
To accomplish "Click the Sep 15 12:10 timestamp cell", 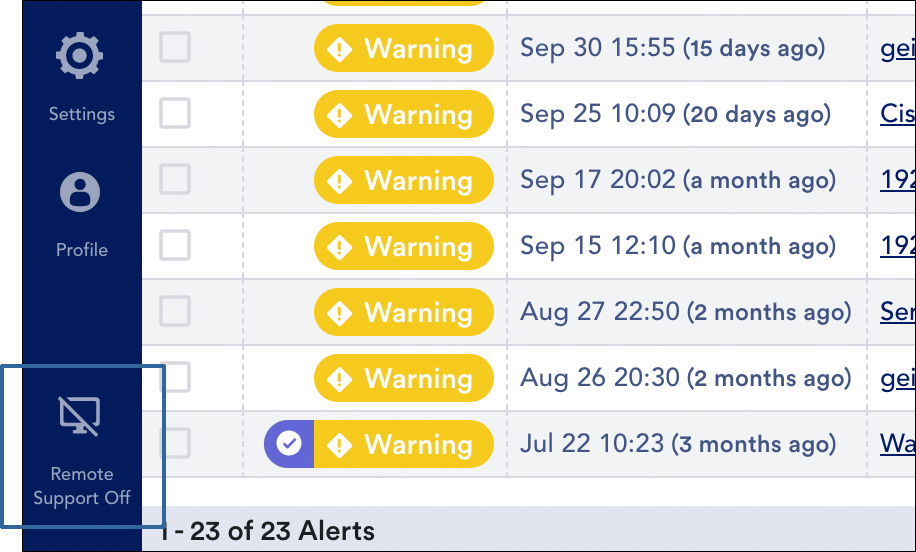I will tap(678, 246).
